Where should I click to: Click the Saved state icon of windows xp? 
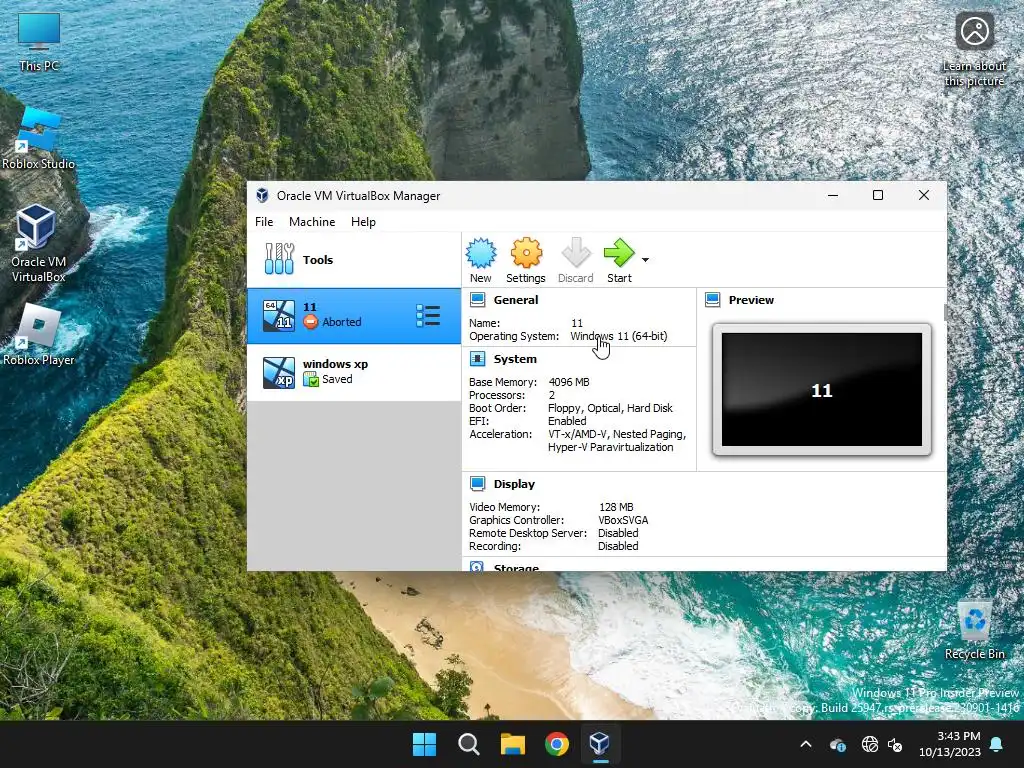click(x=311, y=379)
